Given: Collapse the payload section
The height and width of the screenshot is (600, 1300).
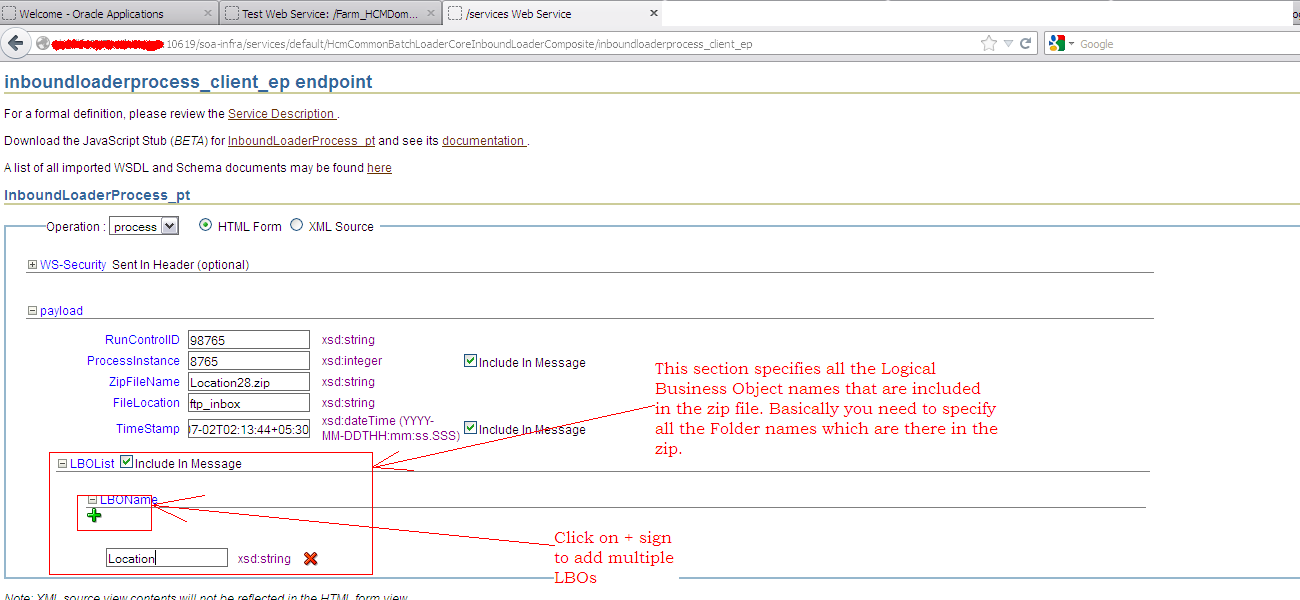Looking at the screenshot, I should (x=32, y=310).
